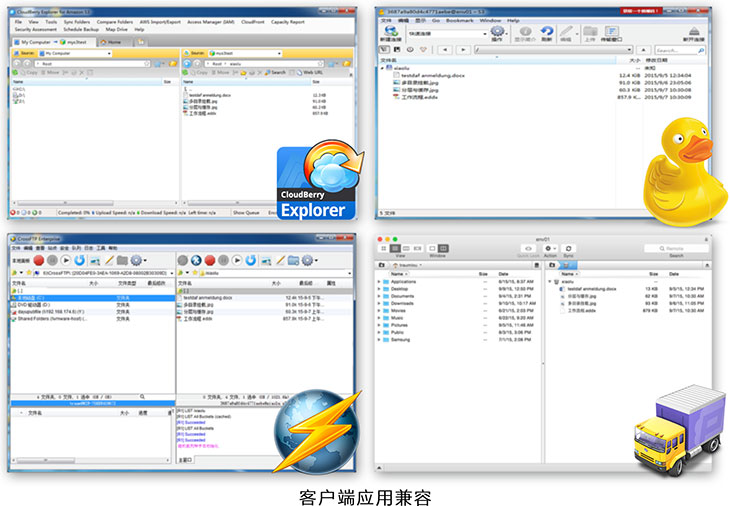
Task: Open the transfers window icon in Cyberduck
Action: [x=611, y=32]
